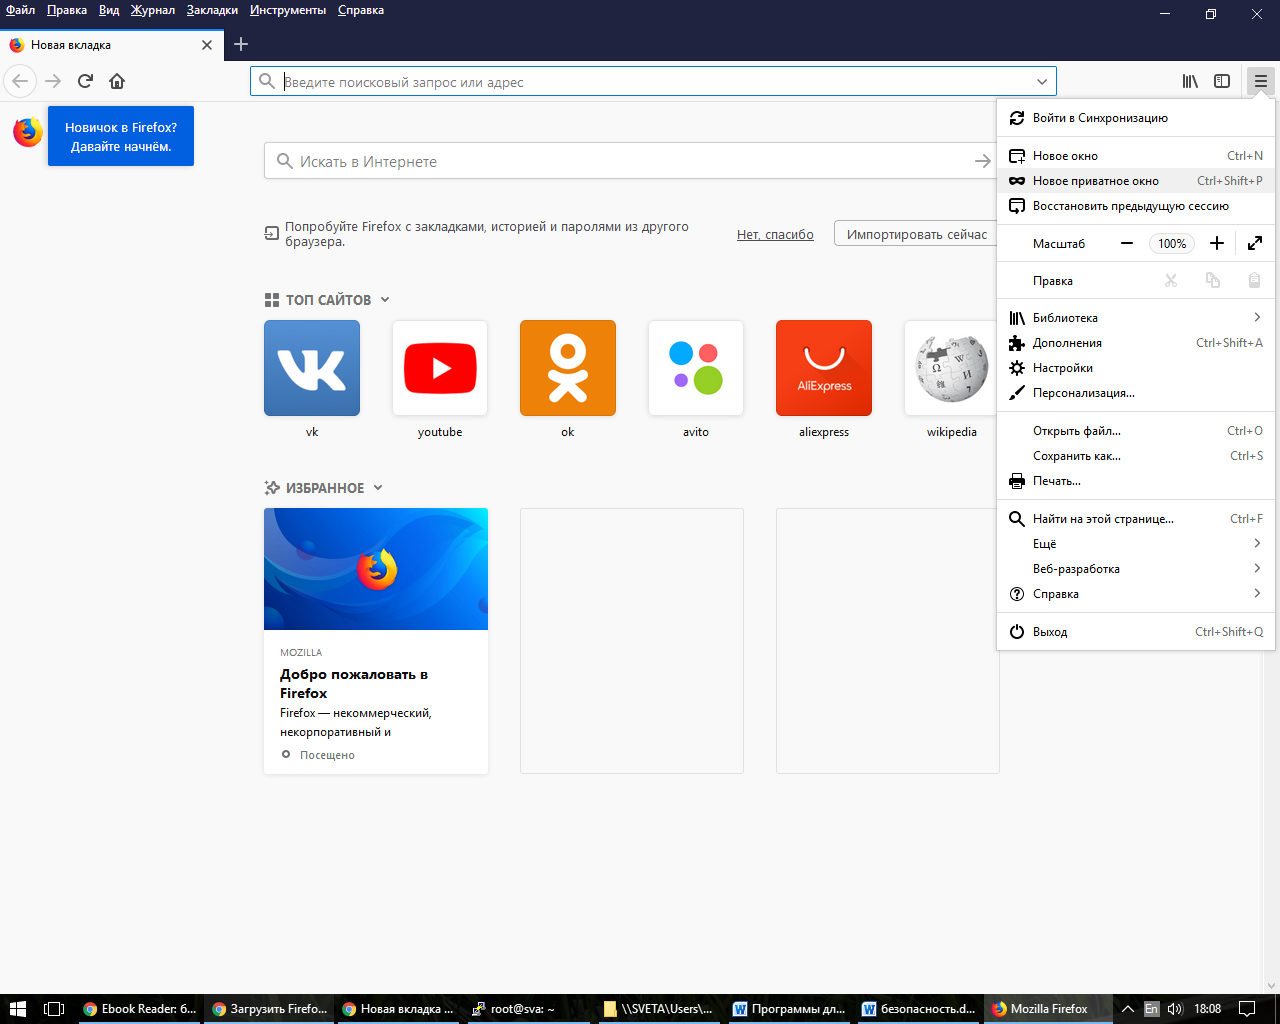Enter full screen via the arrows icon
1280x1024 pixels.
(1255, 243)
